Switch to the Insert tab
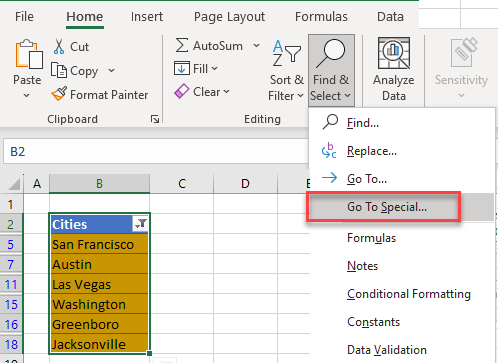498x363 pixels. tap(147, 16)
